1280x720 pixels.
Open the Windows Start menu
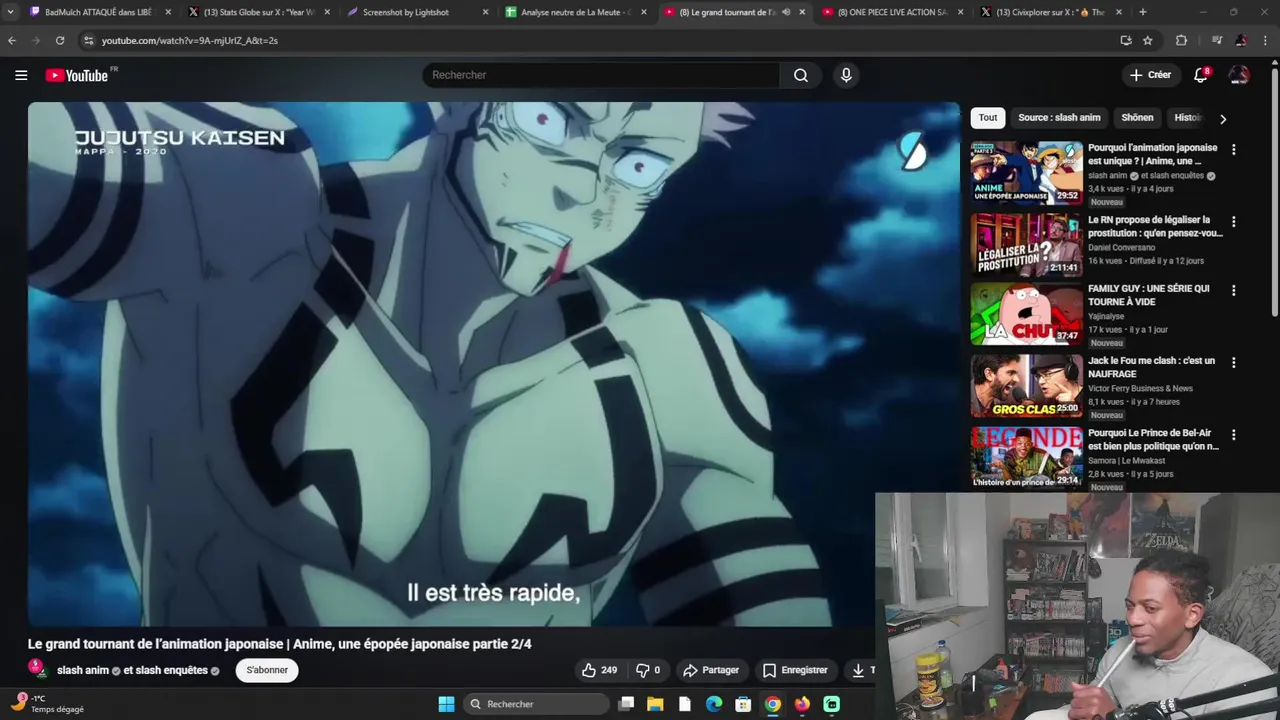click(446, 704)
